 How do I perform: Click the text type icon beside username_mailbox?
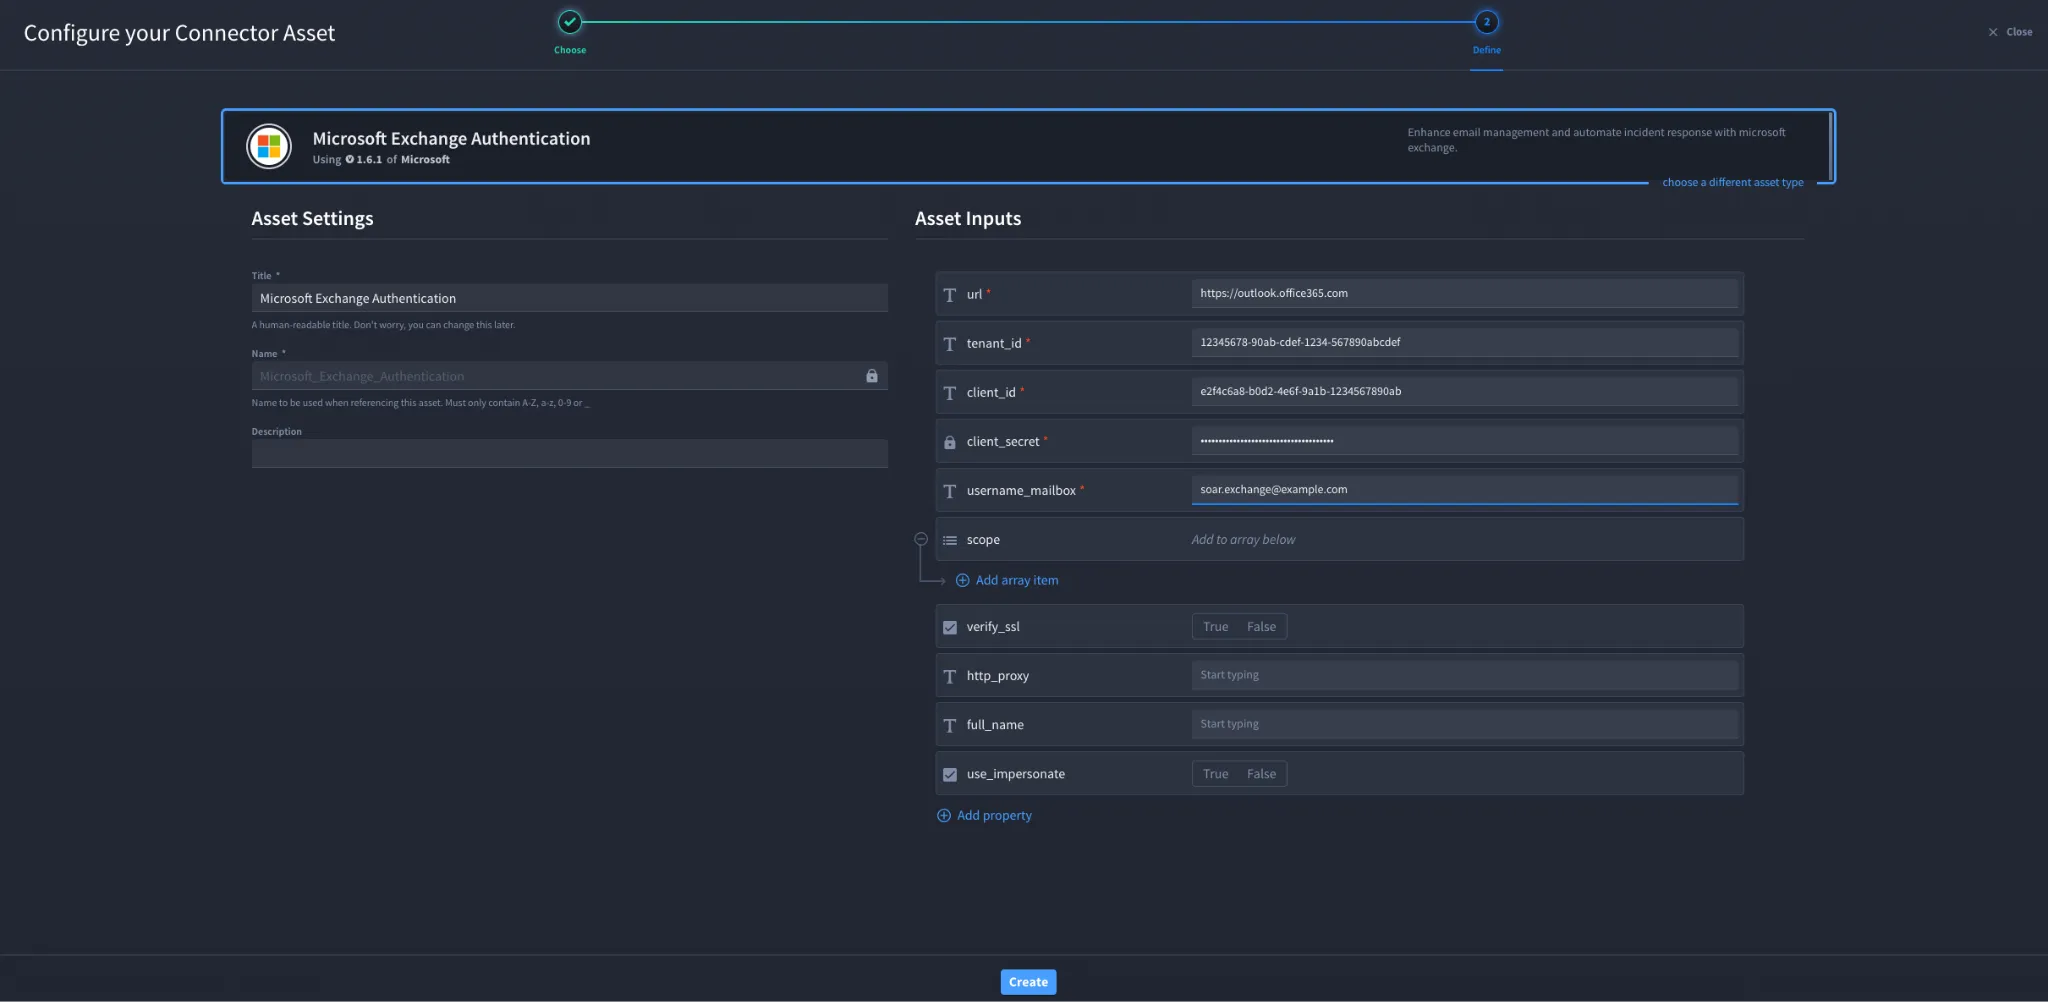[x=950, y=491]
